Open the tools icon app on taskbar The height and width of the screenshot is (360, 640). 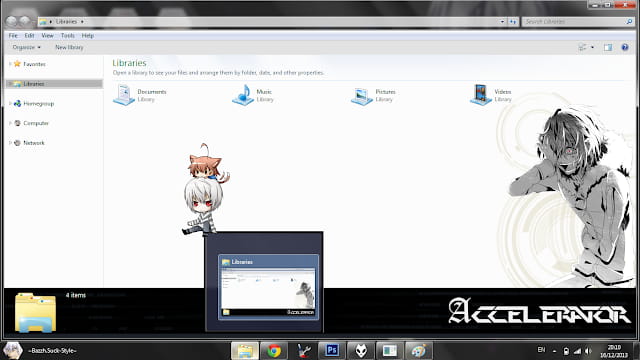[303, 351]
